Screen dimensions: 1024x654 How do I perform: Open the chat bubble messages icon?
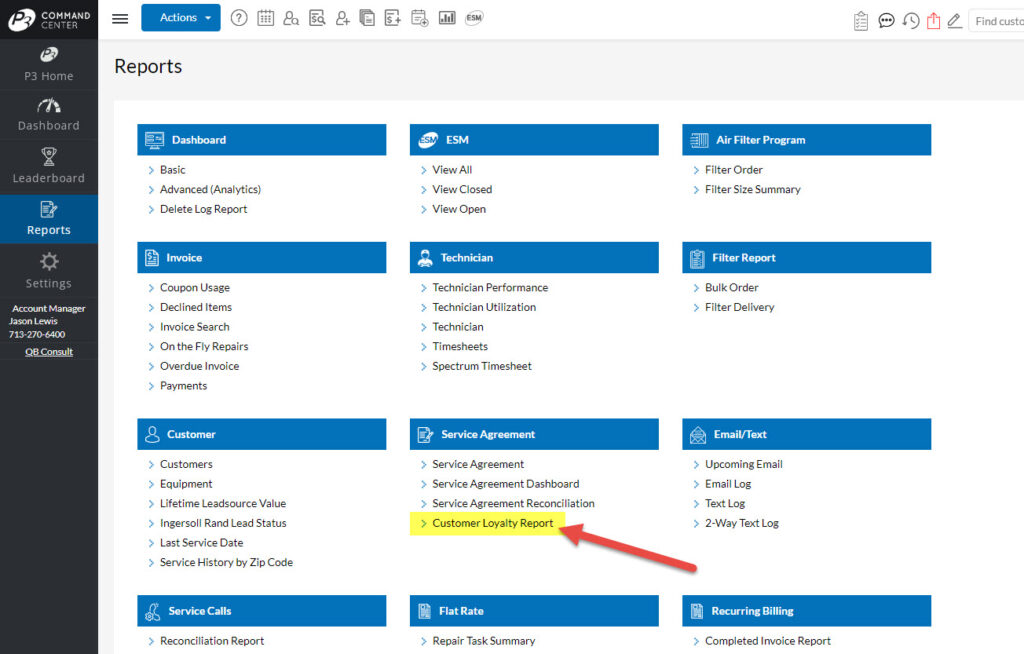pyautogui.click(x=886, y=20)
